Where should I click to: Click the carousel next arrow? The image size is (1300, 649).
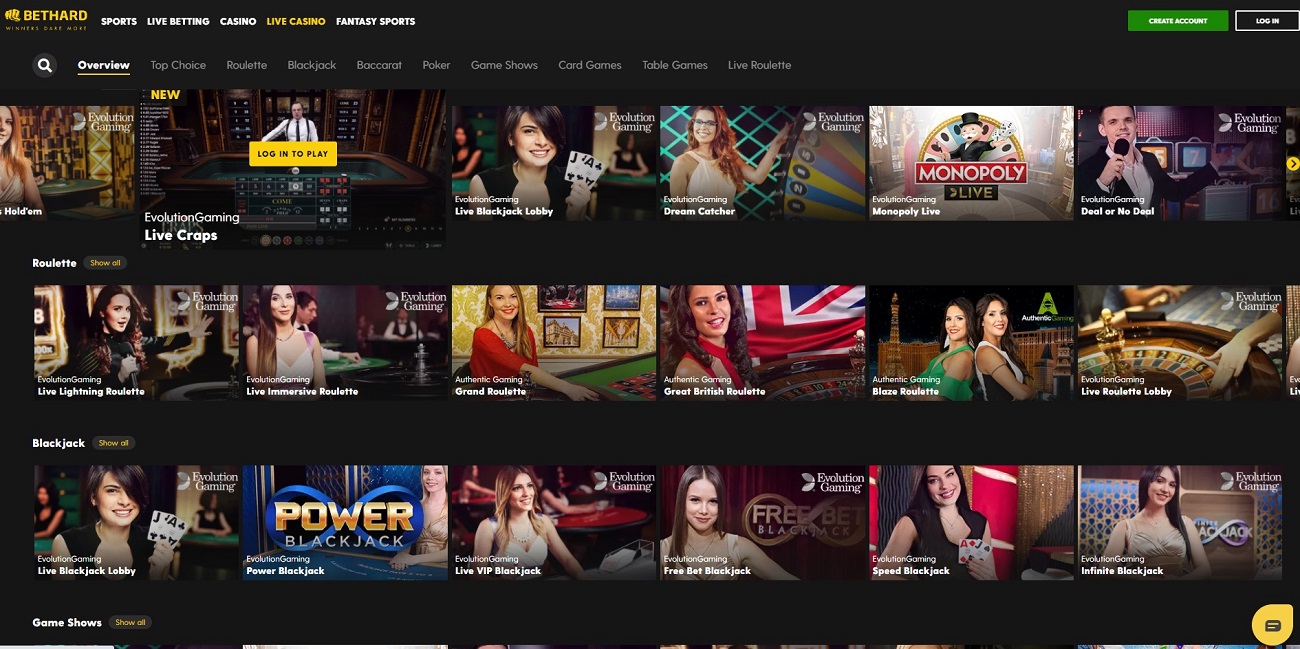(1293, 164)
